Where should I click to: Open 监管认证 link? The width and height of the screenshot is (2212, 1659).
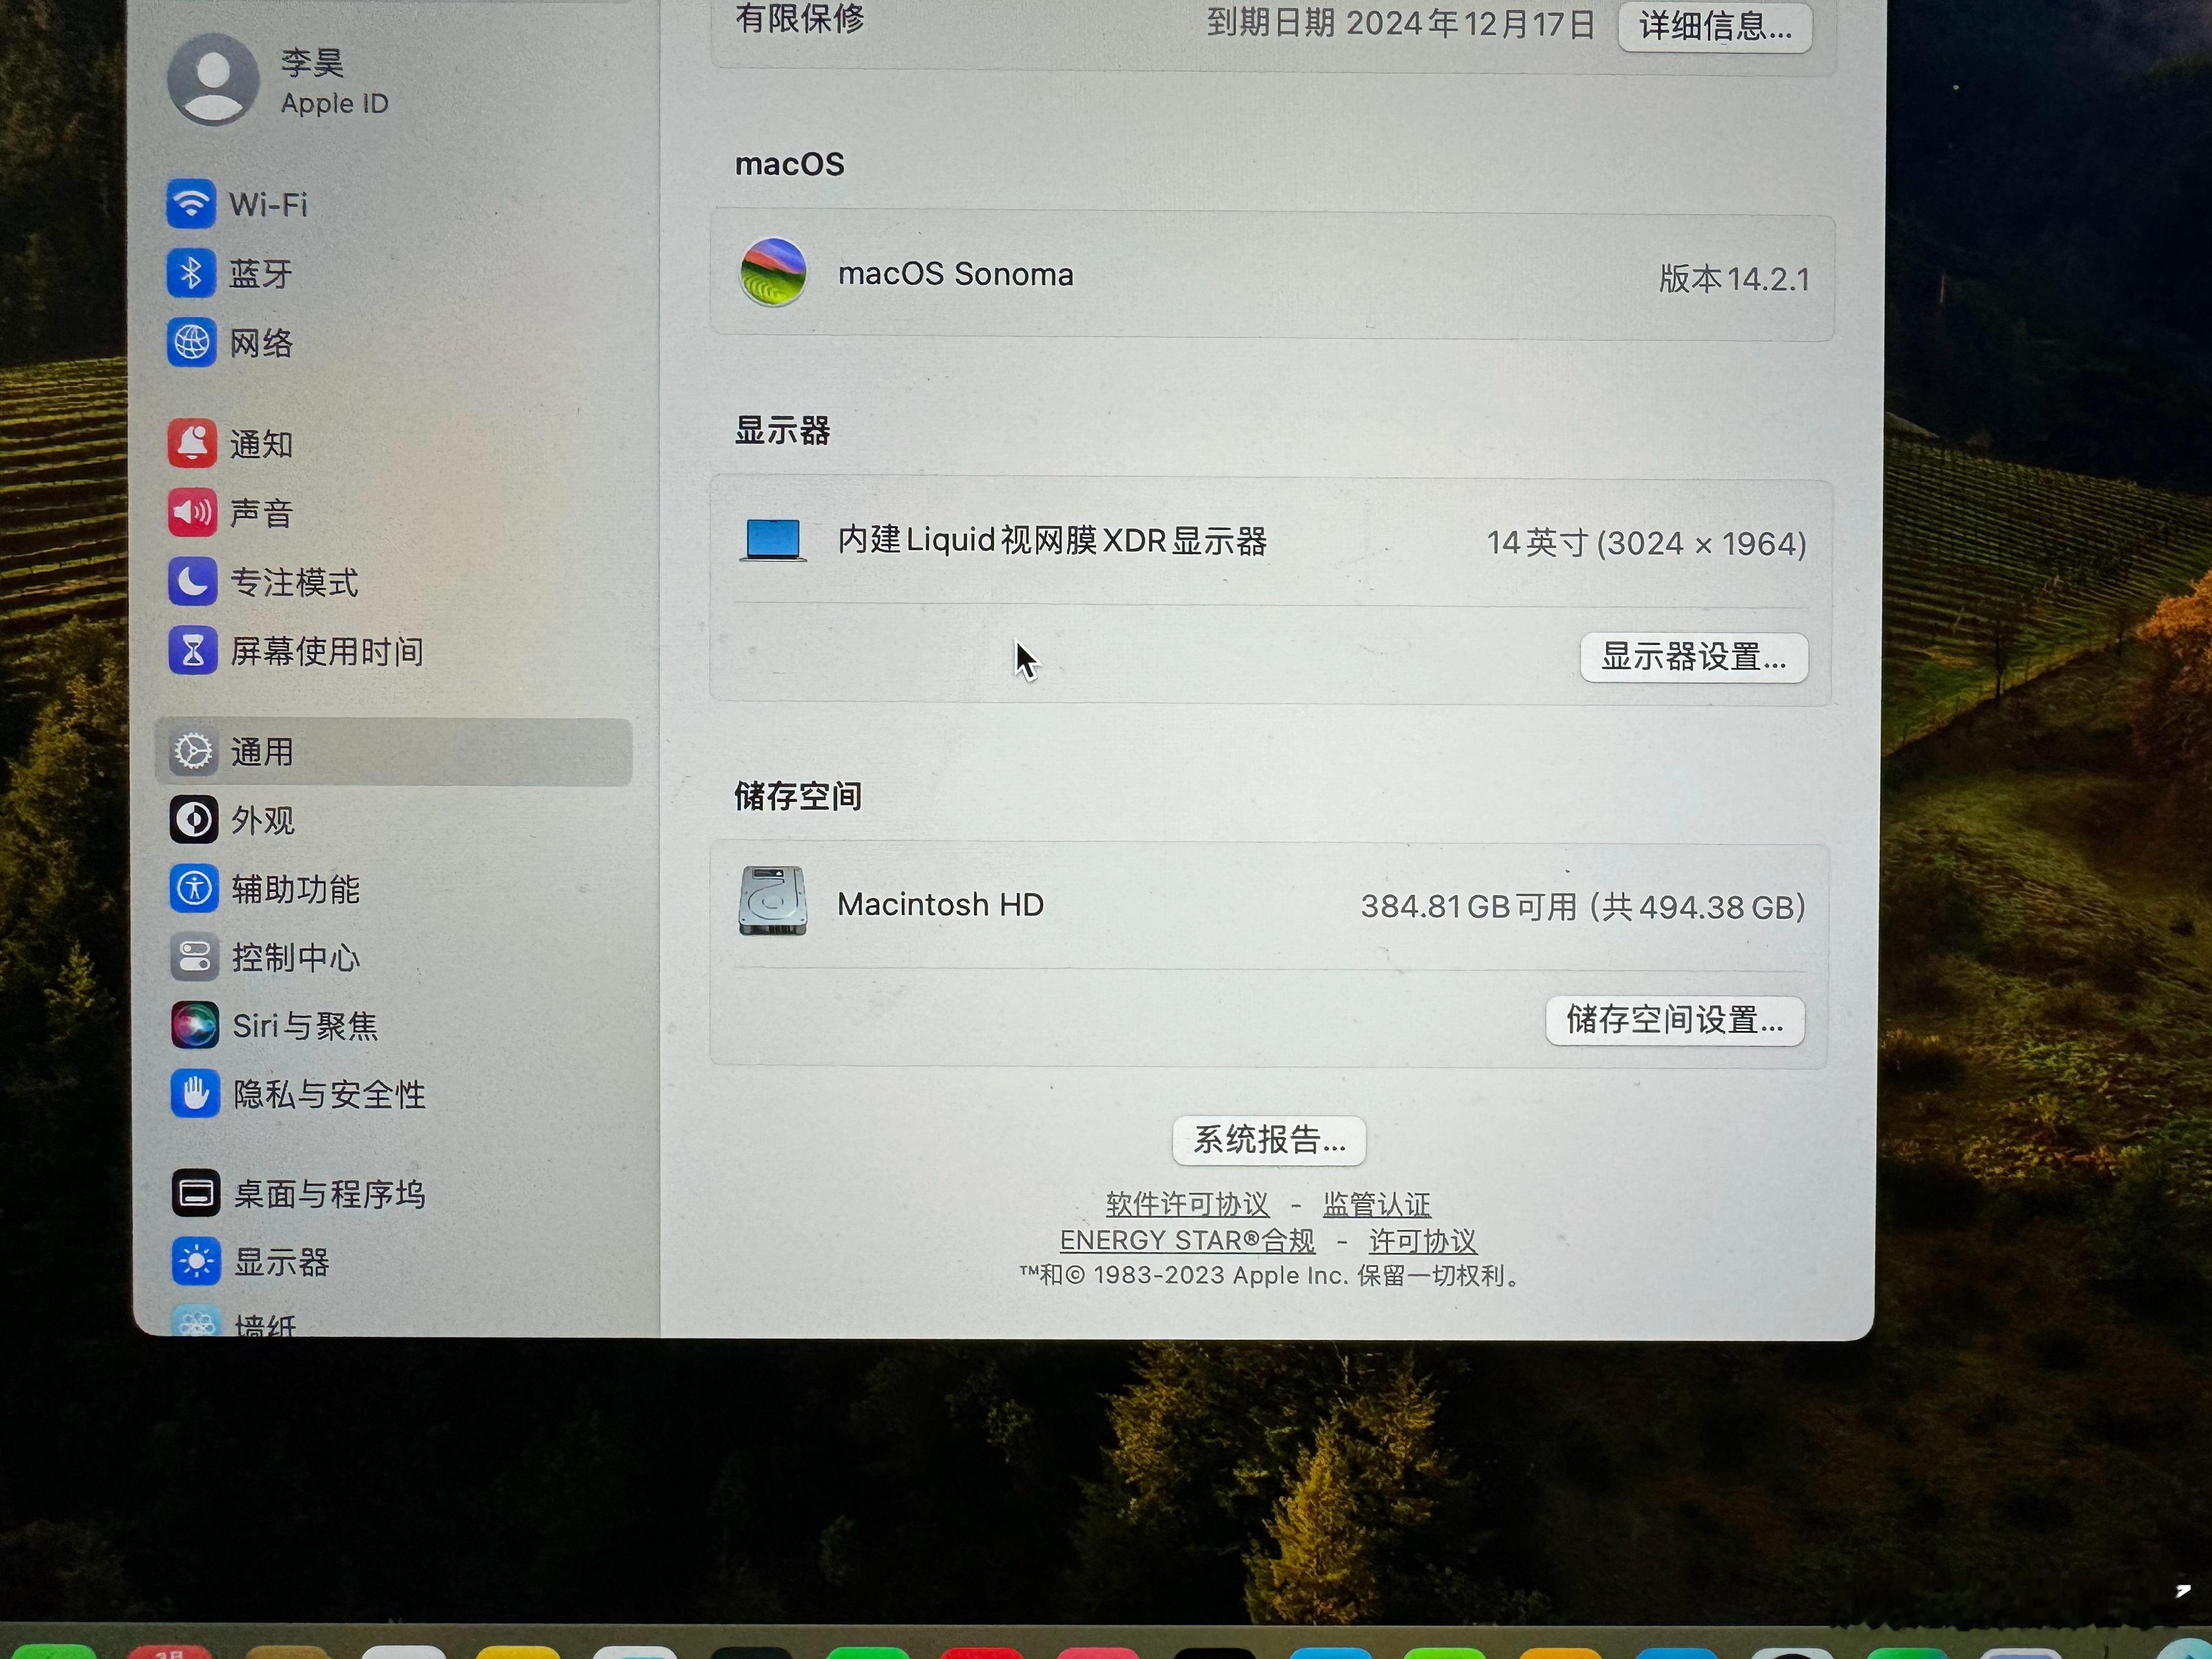pyautogui.click(x=1377, y=1204)
